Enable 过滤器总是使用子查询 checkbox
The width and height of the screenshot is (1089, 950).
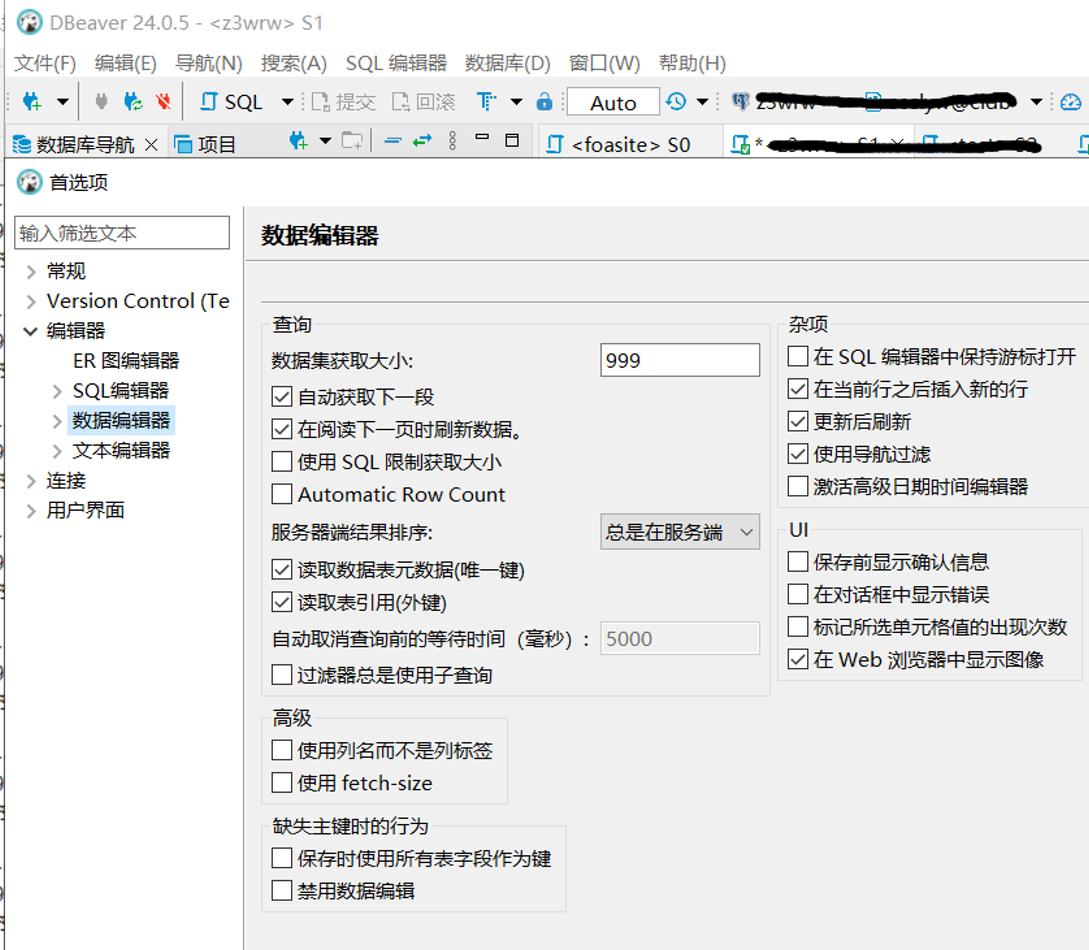click(281, 675)
